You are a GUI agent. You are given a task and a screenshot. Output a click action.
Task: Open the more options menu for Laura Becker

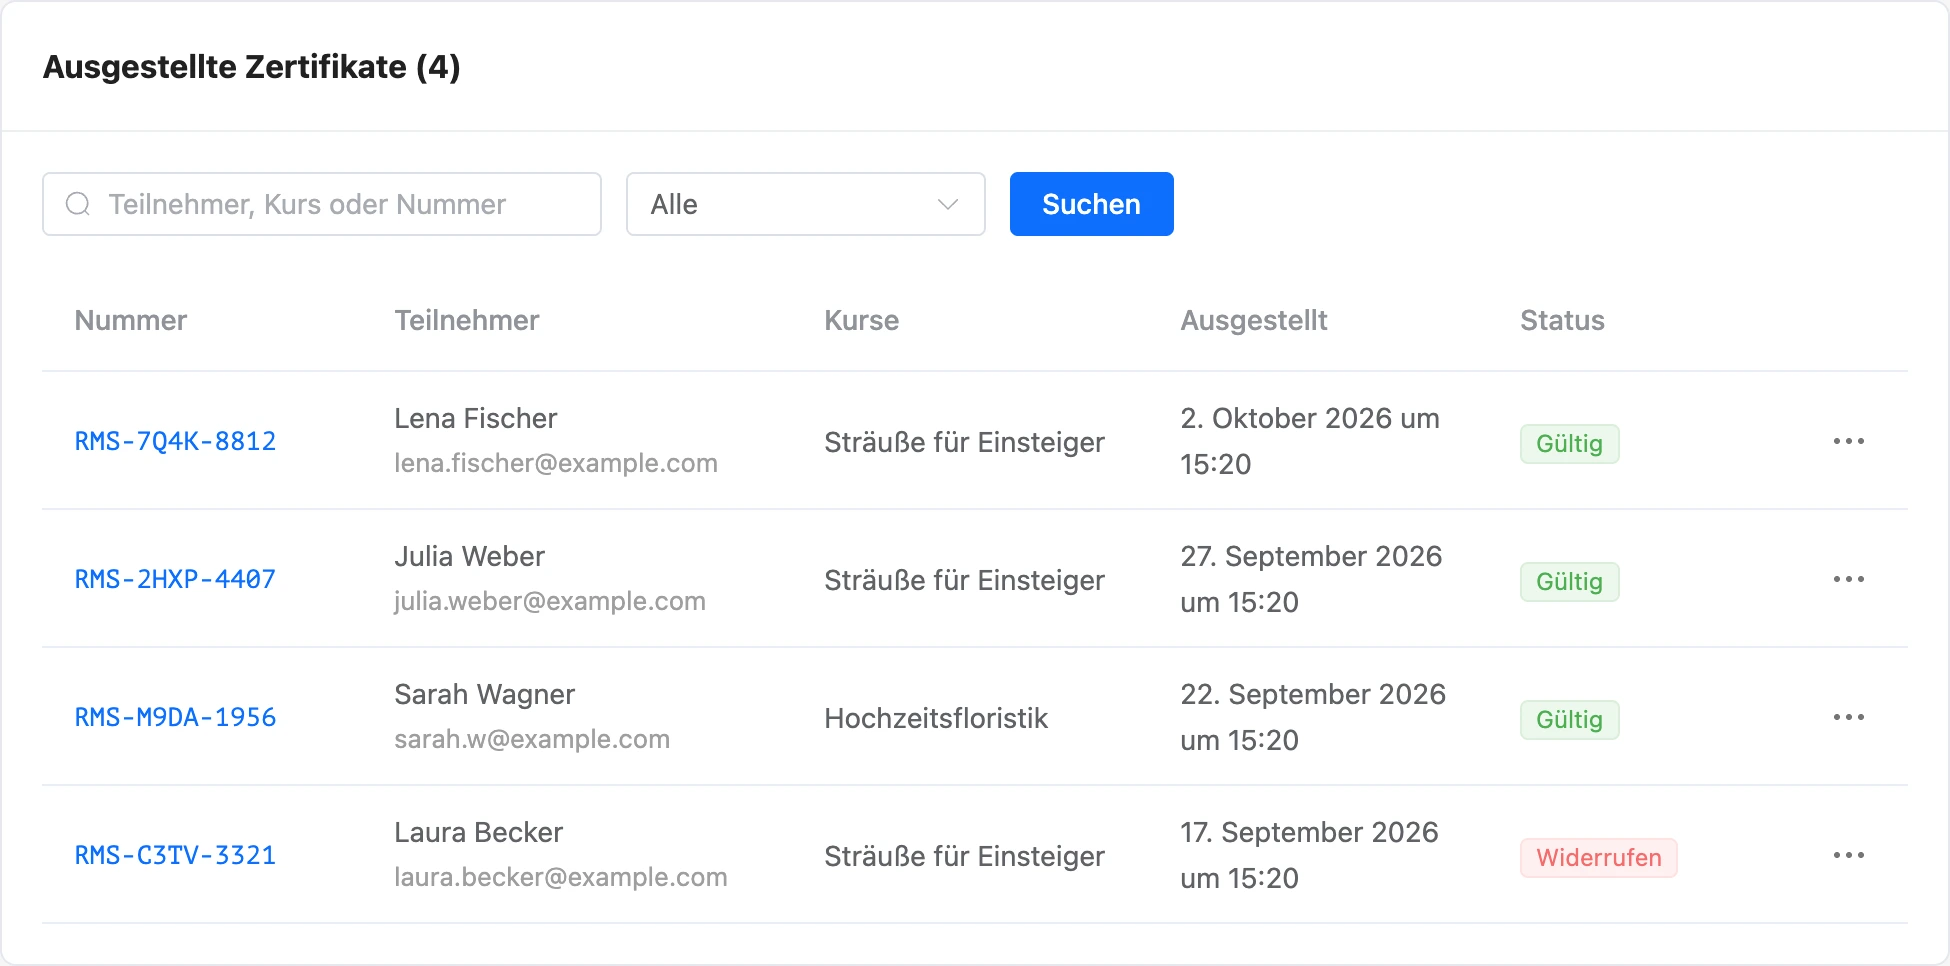[x=1848, y=855]
